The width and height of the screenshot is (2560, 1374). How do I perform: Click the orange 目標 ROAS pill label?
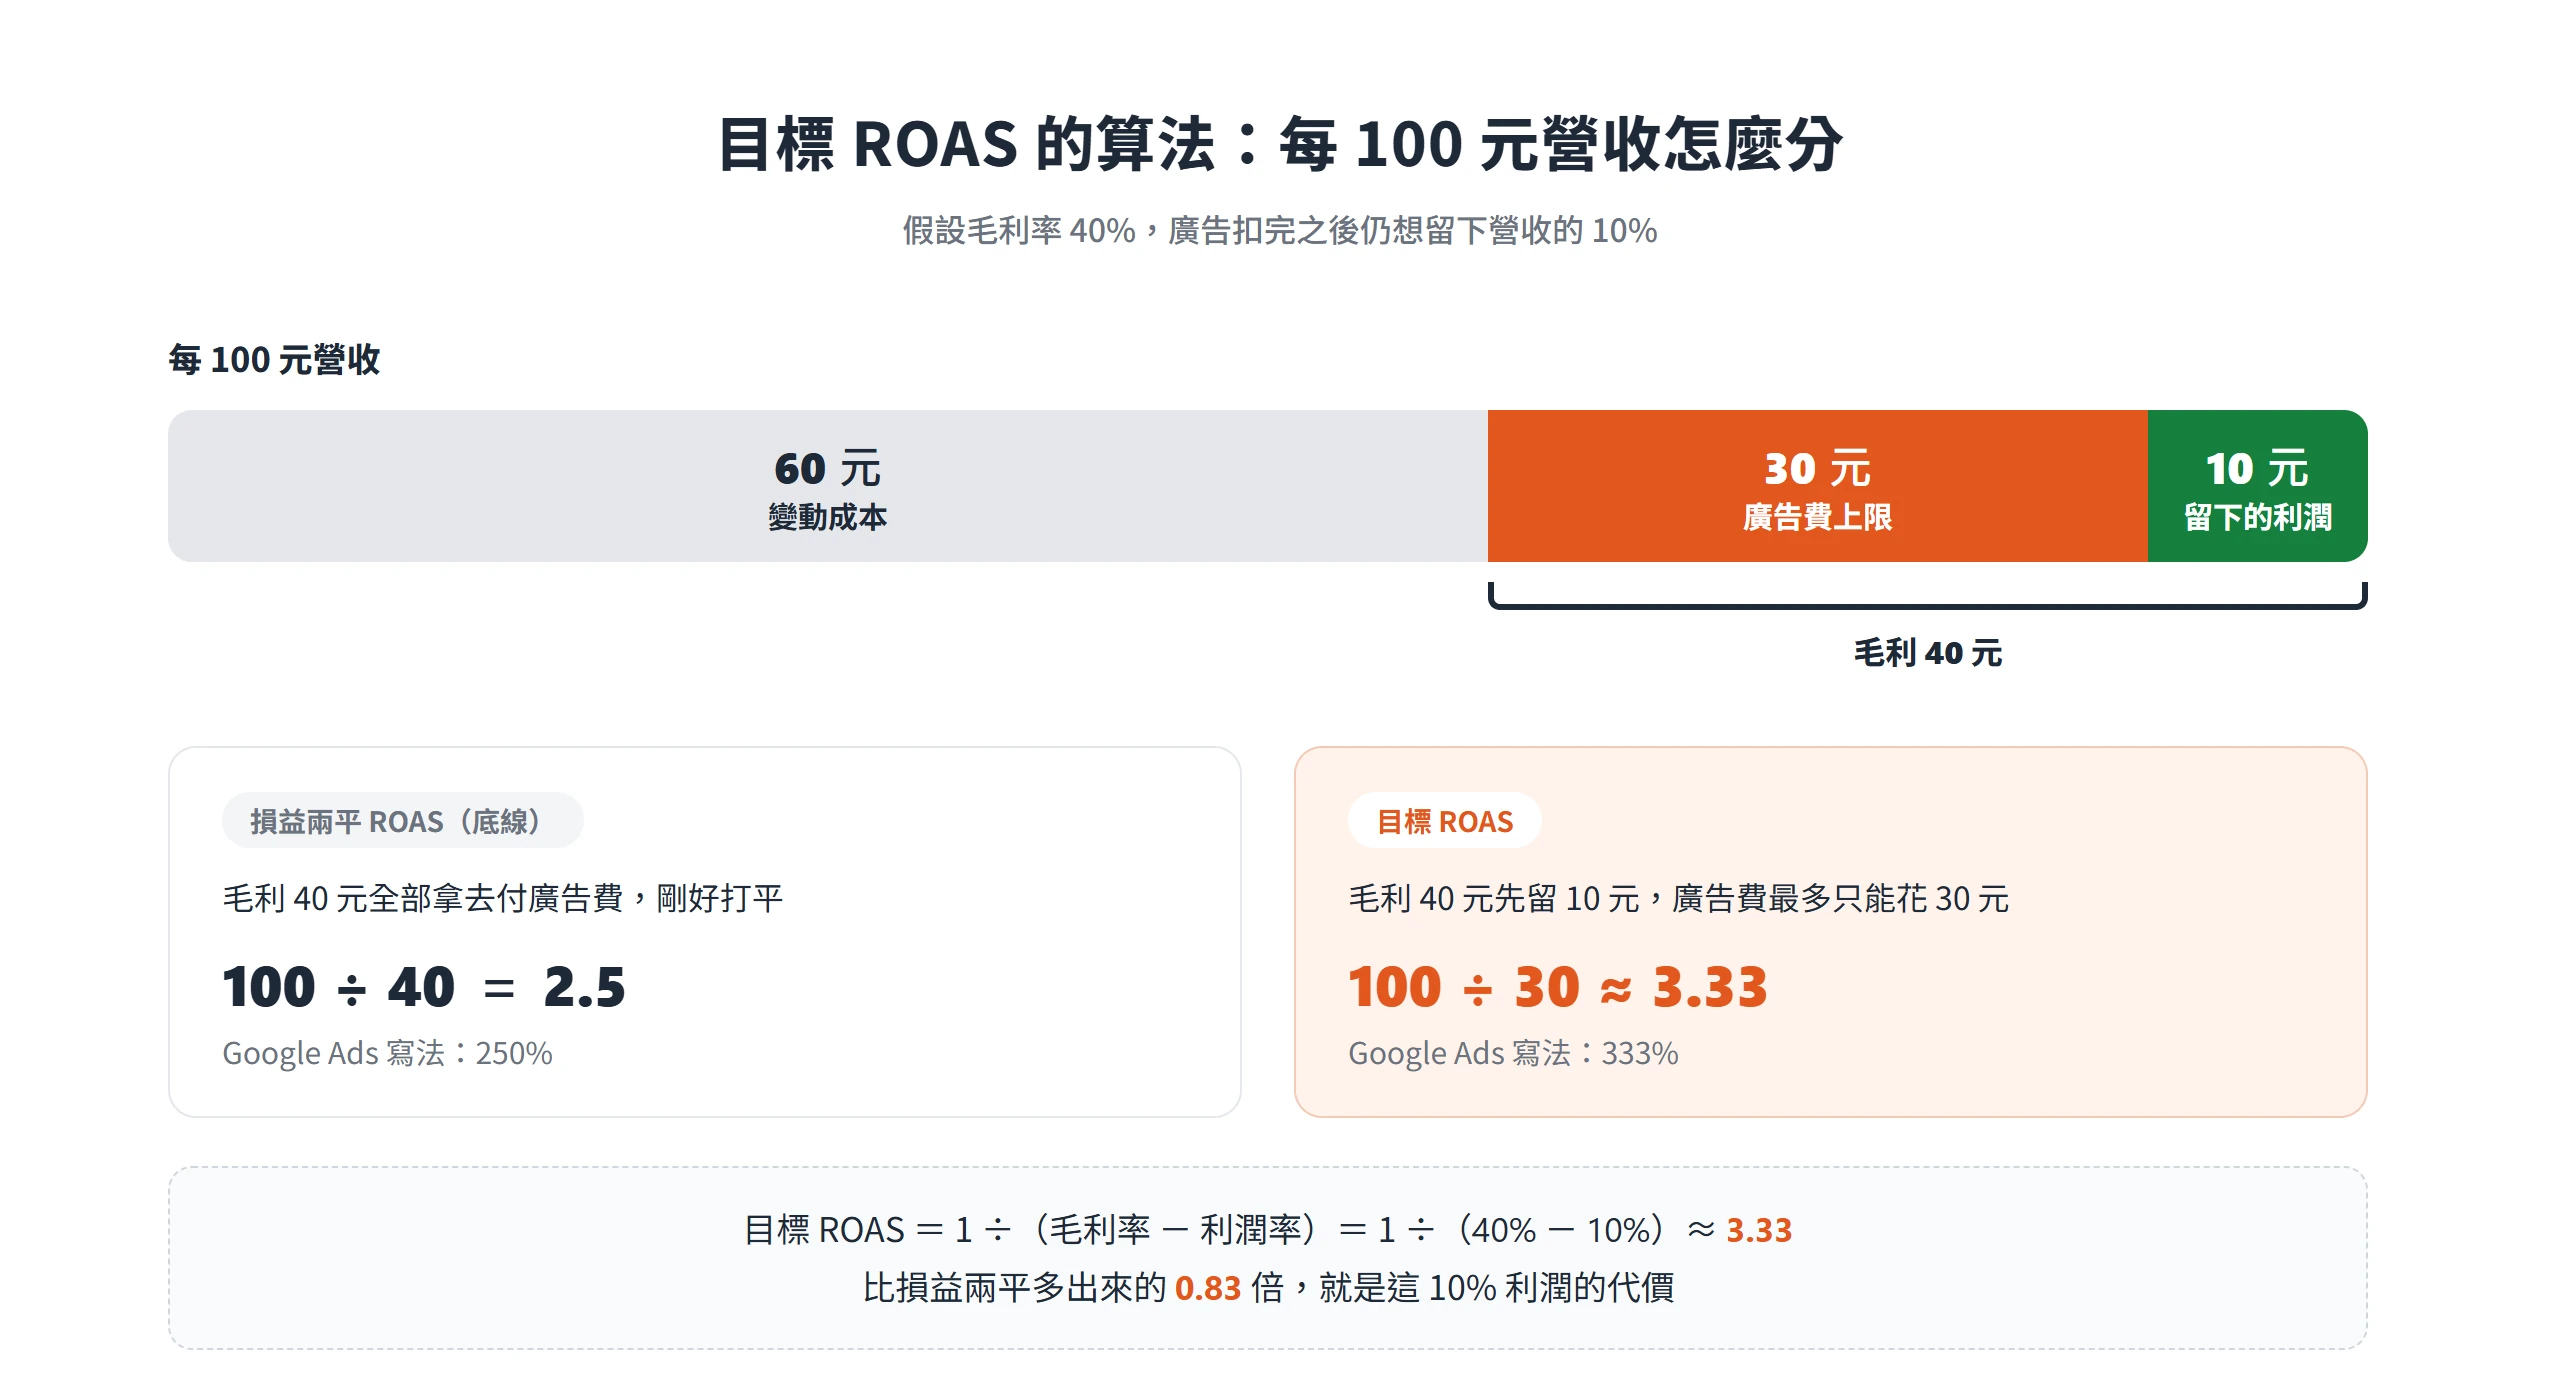click(x=1445, y=821)
